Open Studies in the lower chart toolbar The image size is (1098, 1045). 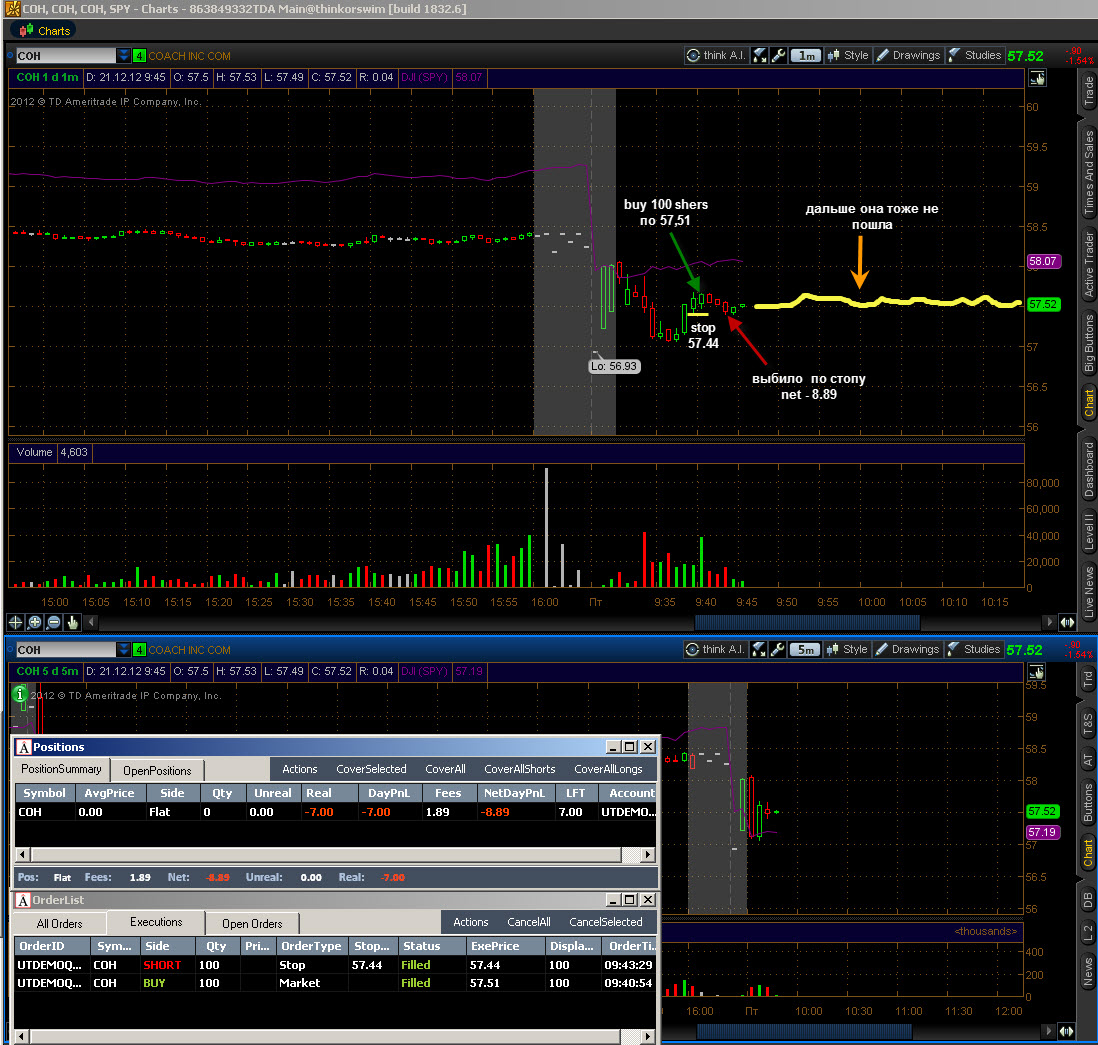pos(974,649)
